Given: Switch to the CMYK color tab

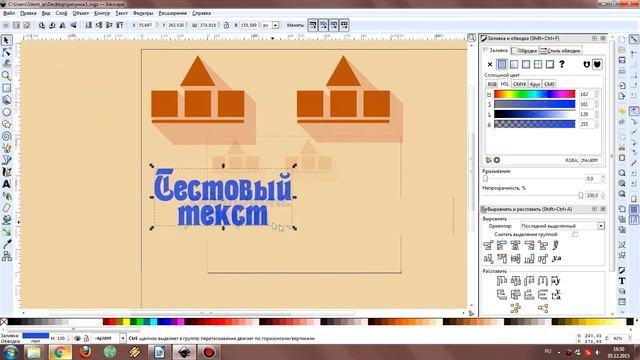Looking at the screenshot, I should point(519,84).
